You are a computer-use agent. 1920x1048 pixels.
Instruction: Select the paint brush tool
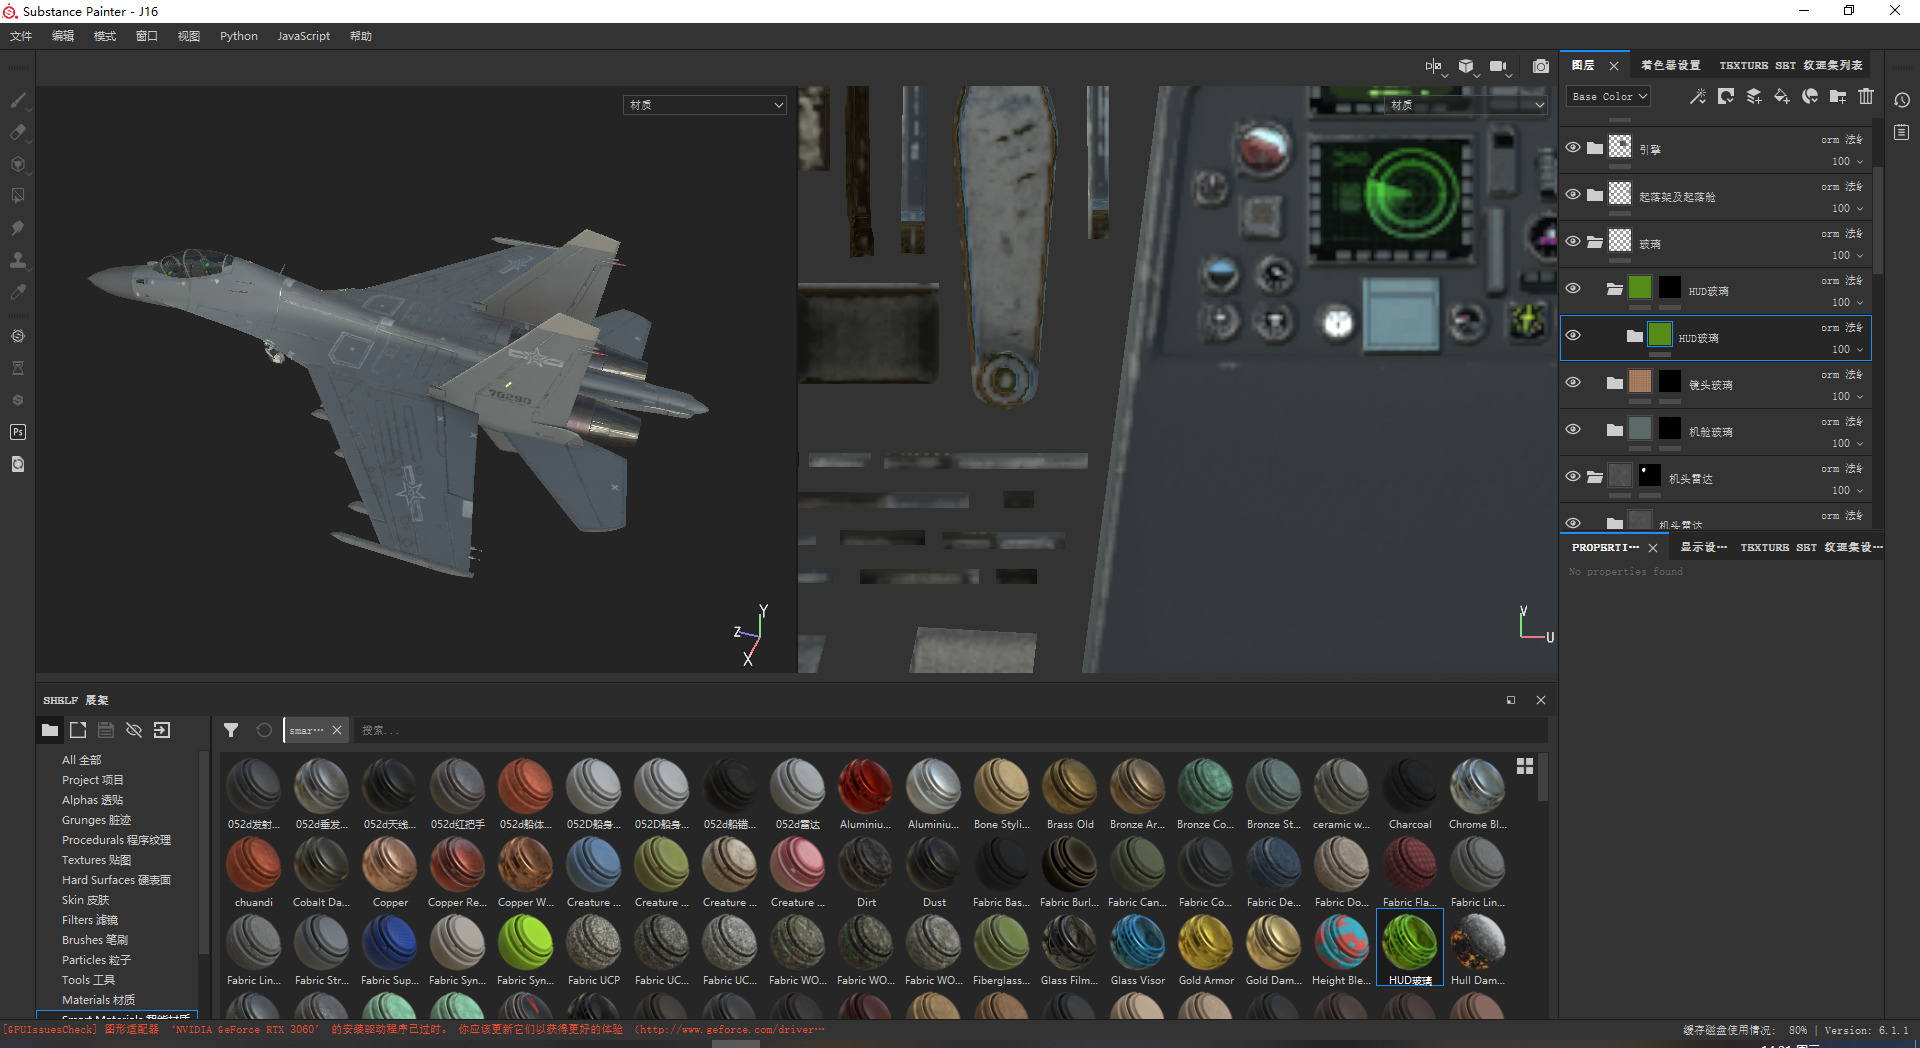tap(18, 100)
